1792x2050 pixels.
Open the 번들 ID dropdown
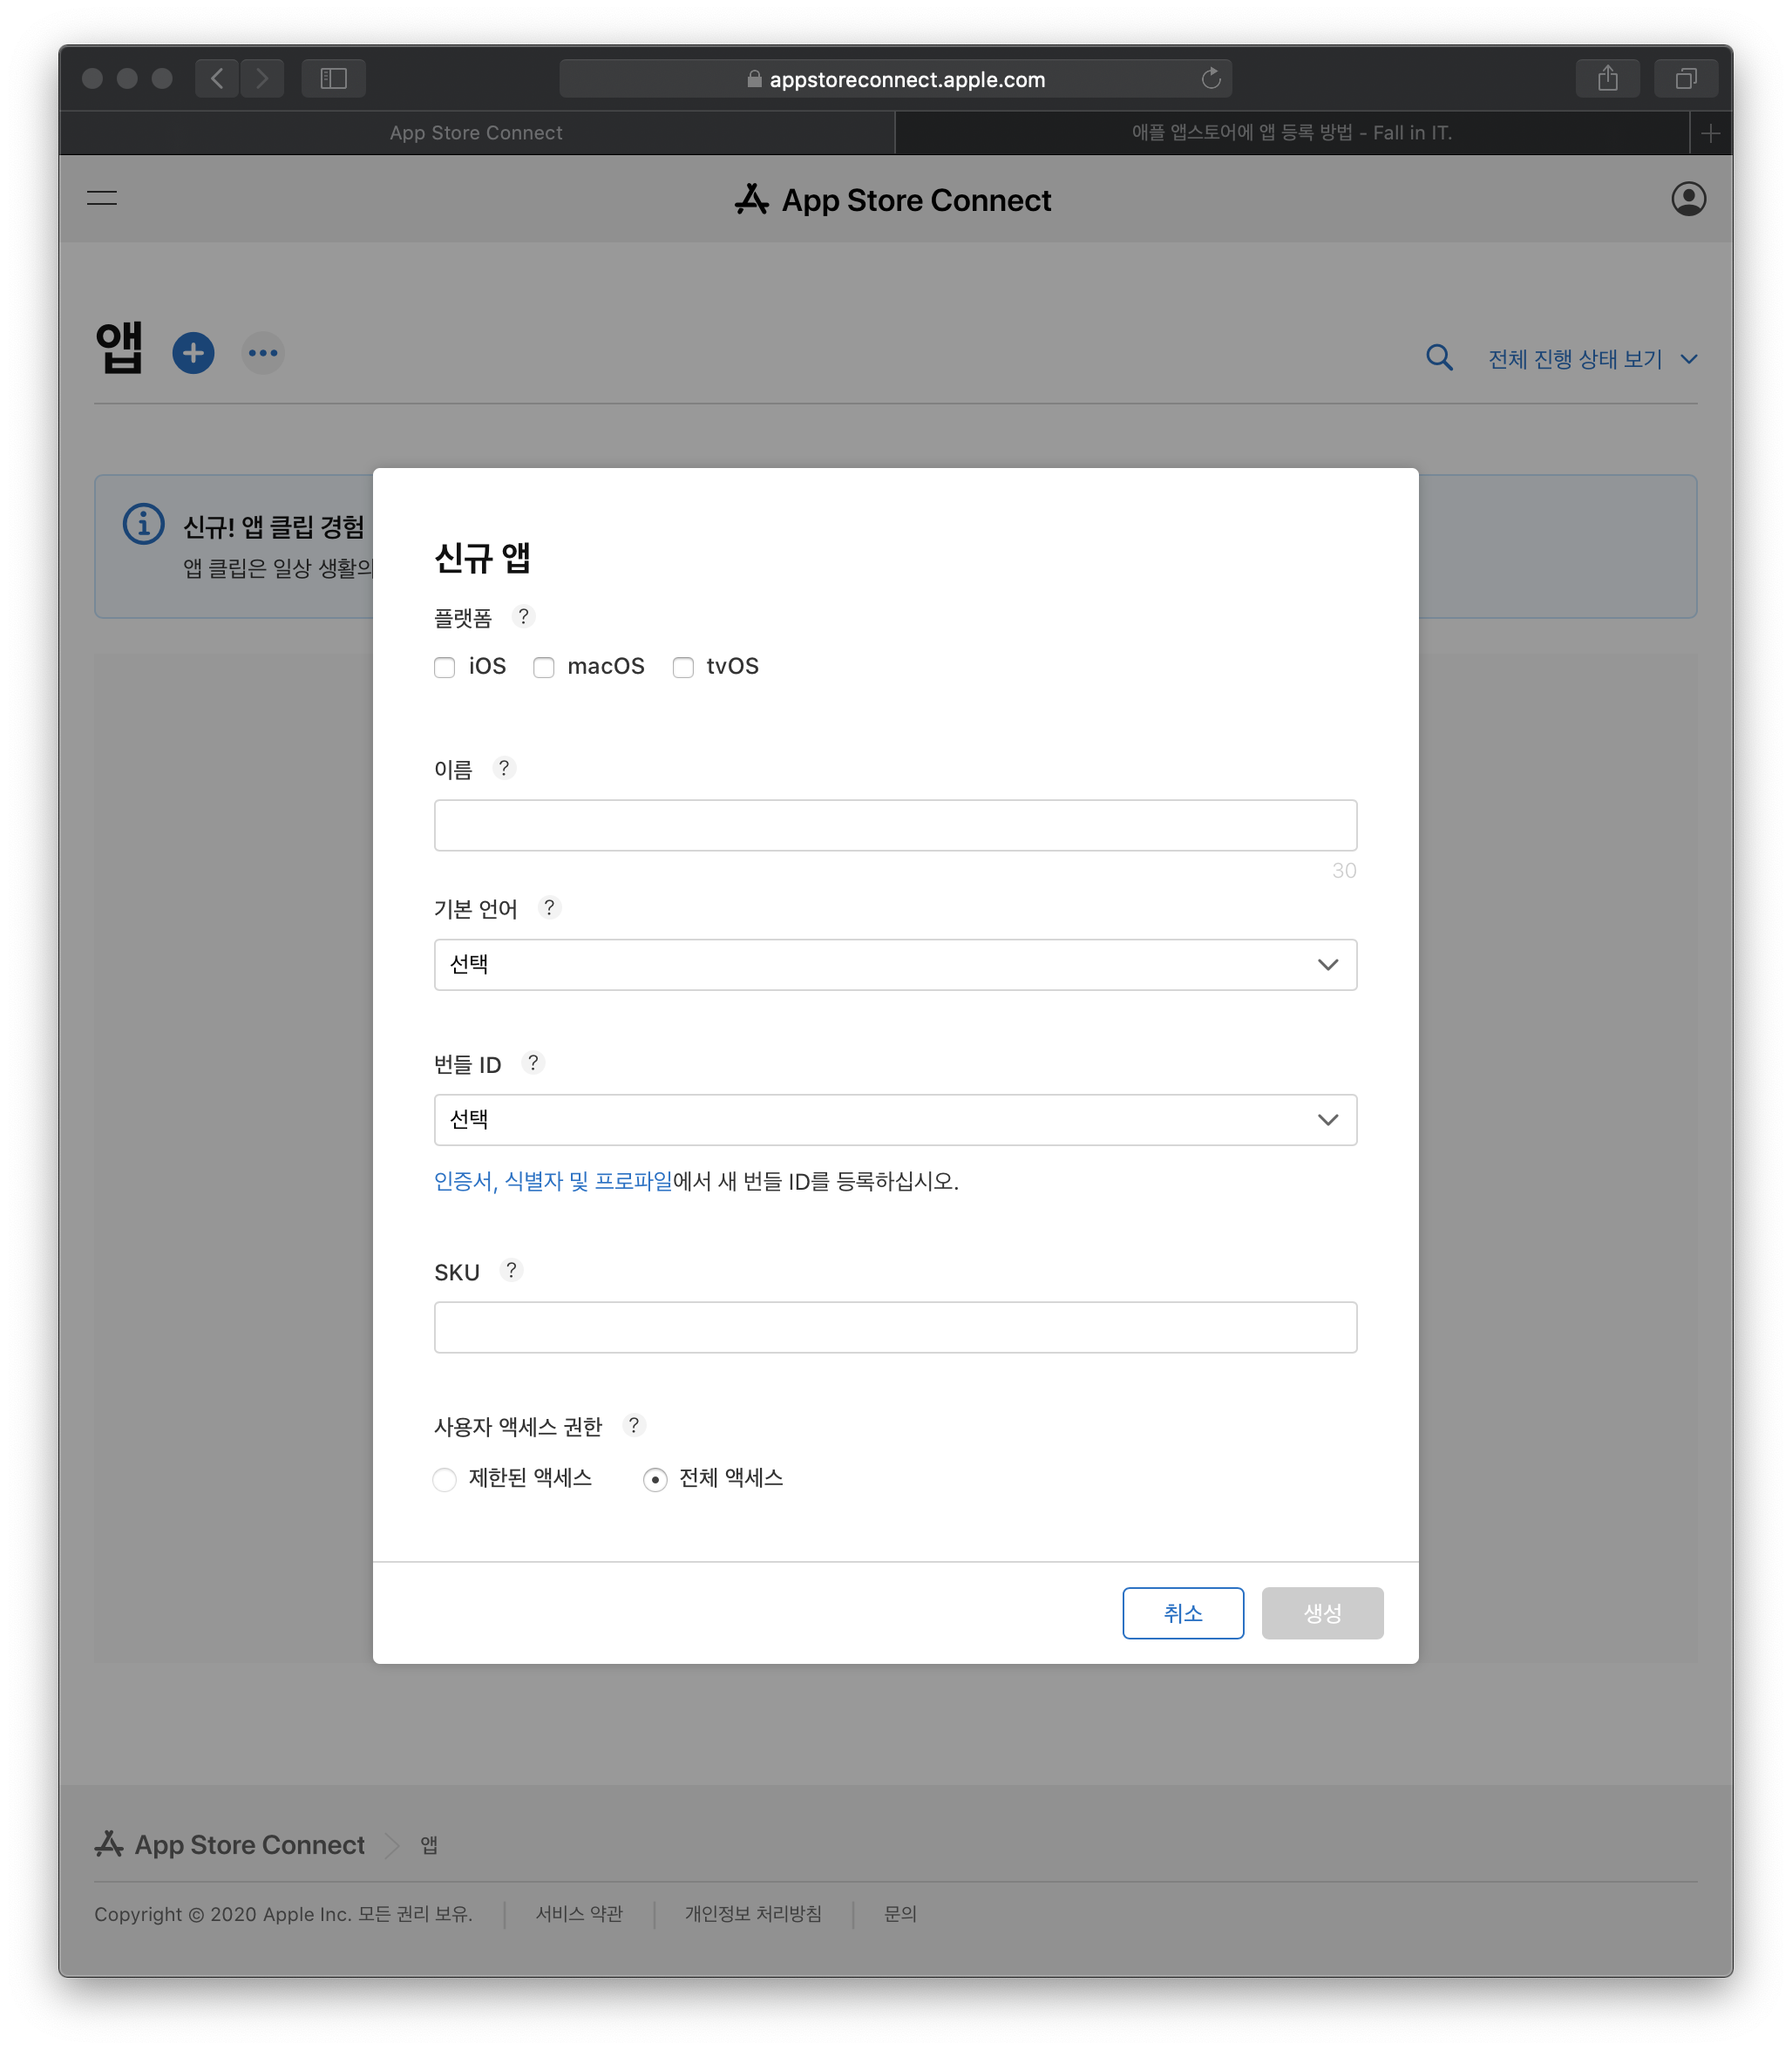point(895,1120)
